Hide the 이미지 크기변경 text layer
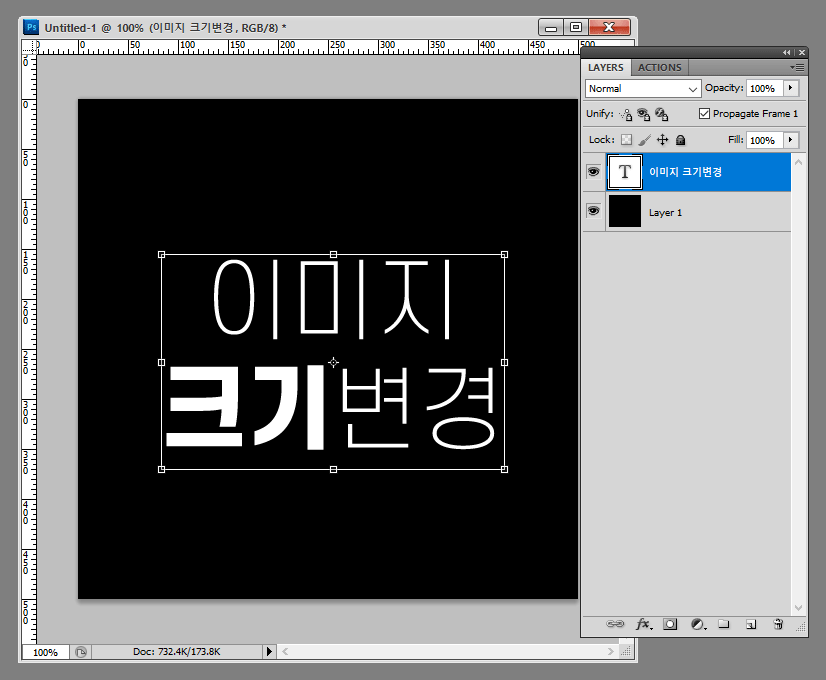 [x=594, y=172]
